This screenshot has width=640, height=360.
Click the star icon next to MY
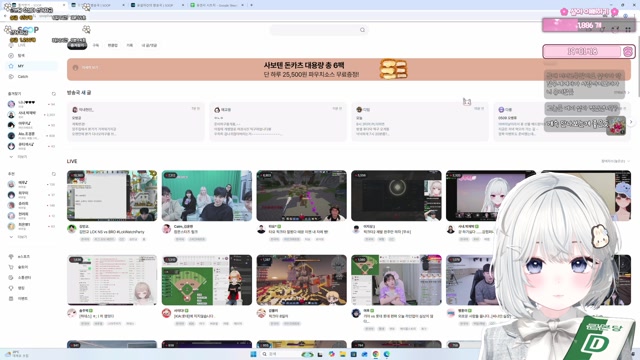[x=11, y=66]
